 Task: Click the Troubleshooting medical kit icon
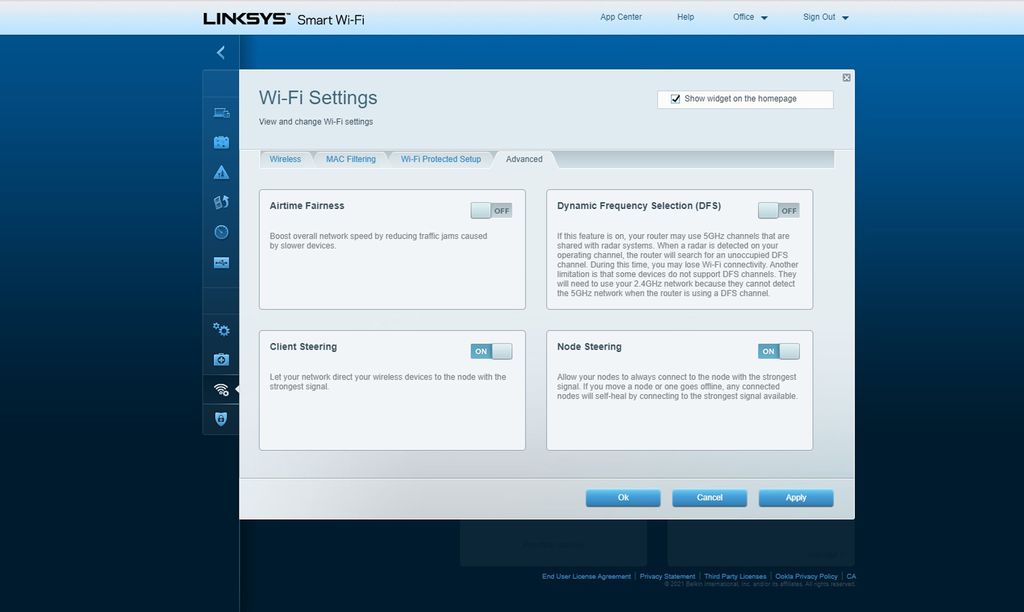(x=221, y=359)
